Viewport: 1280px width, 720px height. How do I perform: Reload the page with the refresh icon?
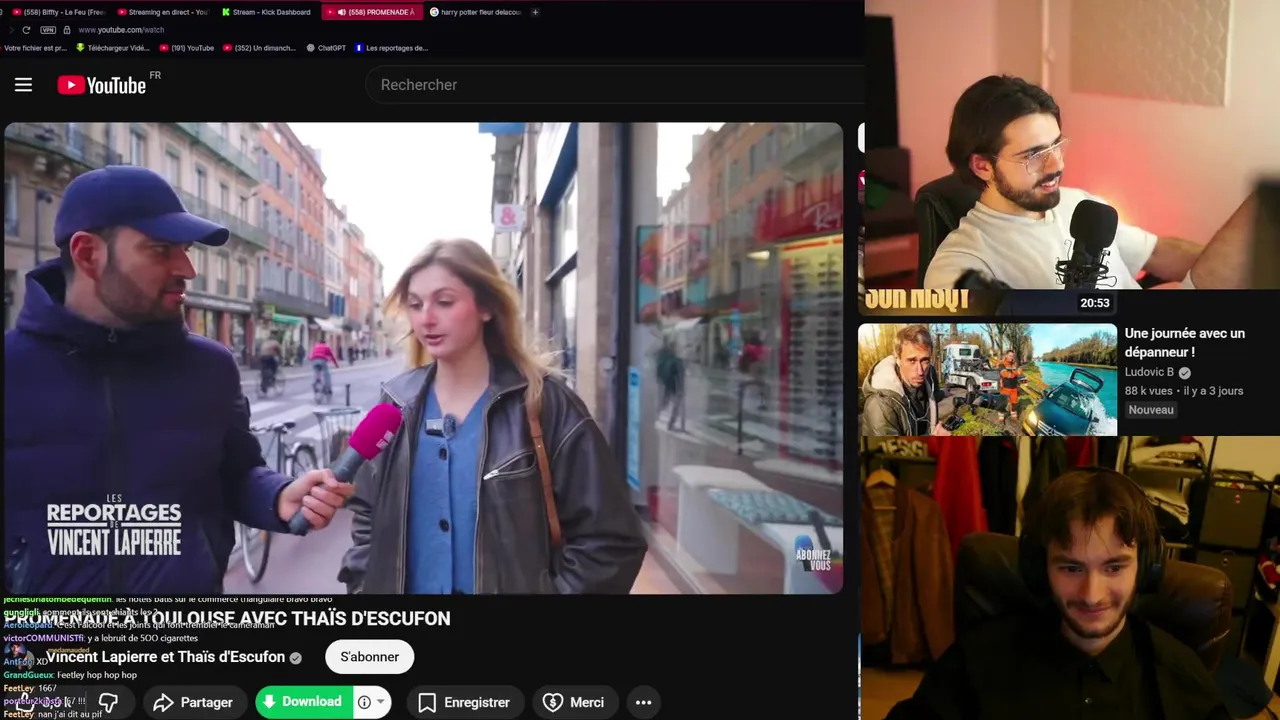tap(26, 30)
